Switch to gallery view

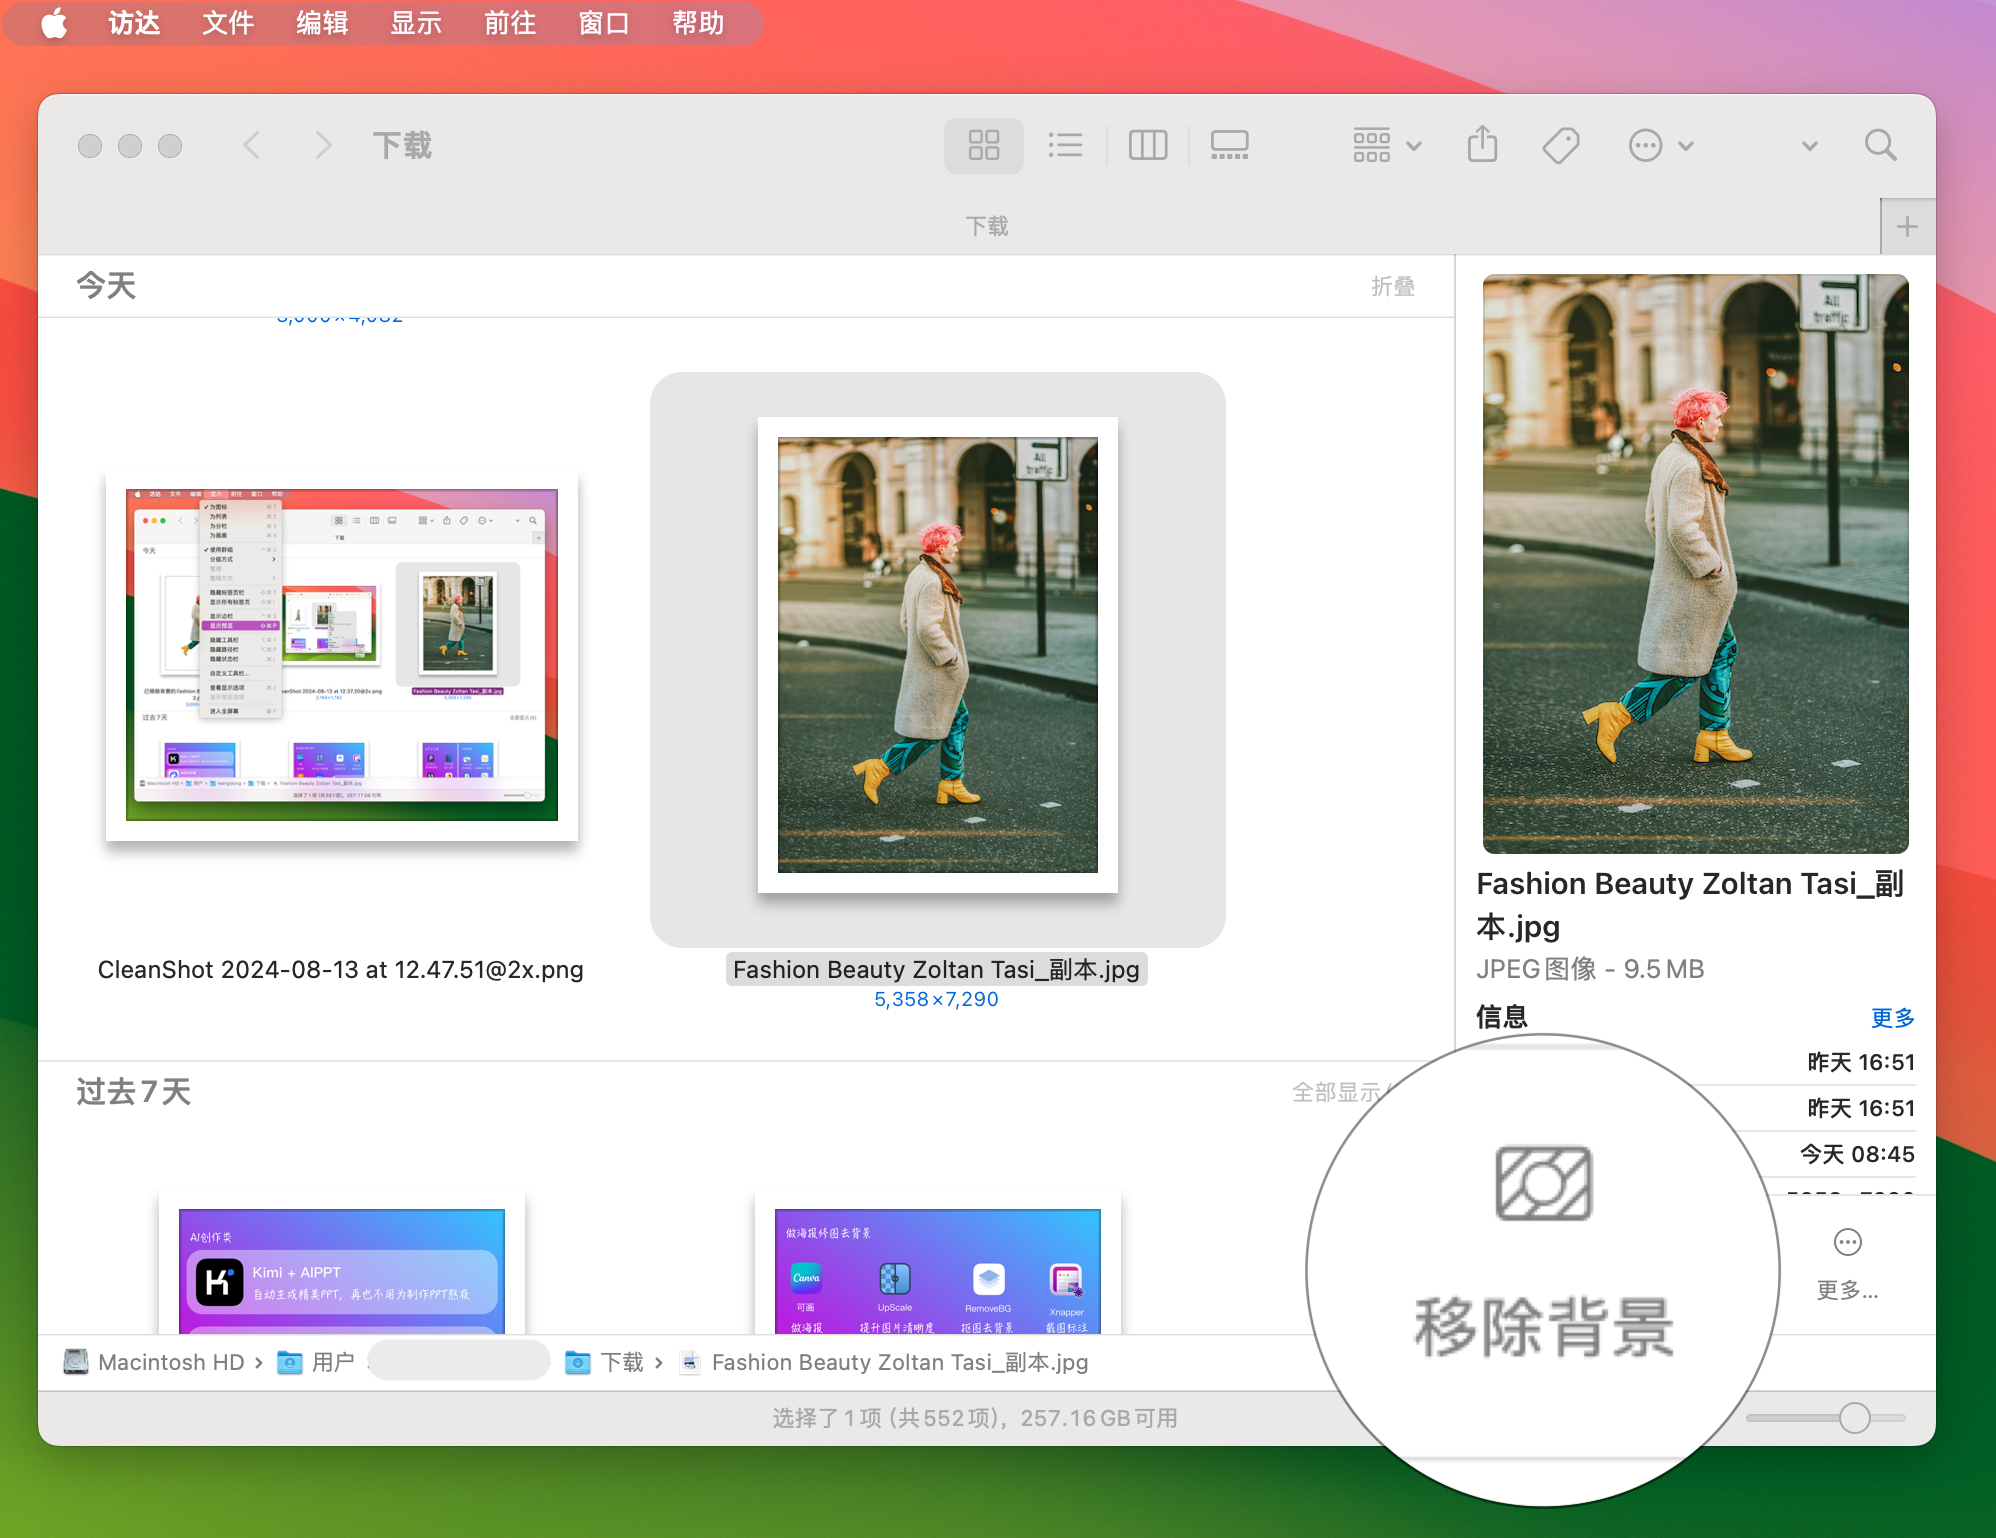[x=1229, y=146]
